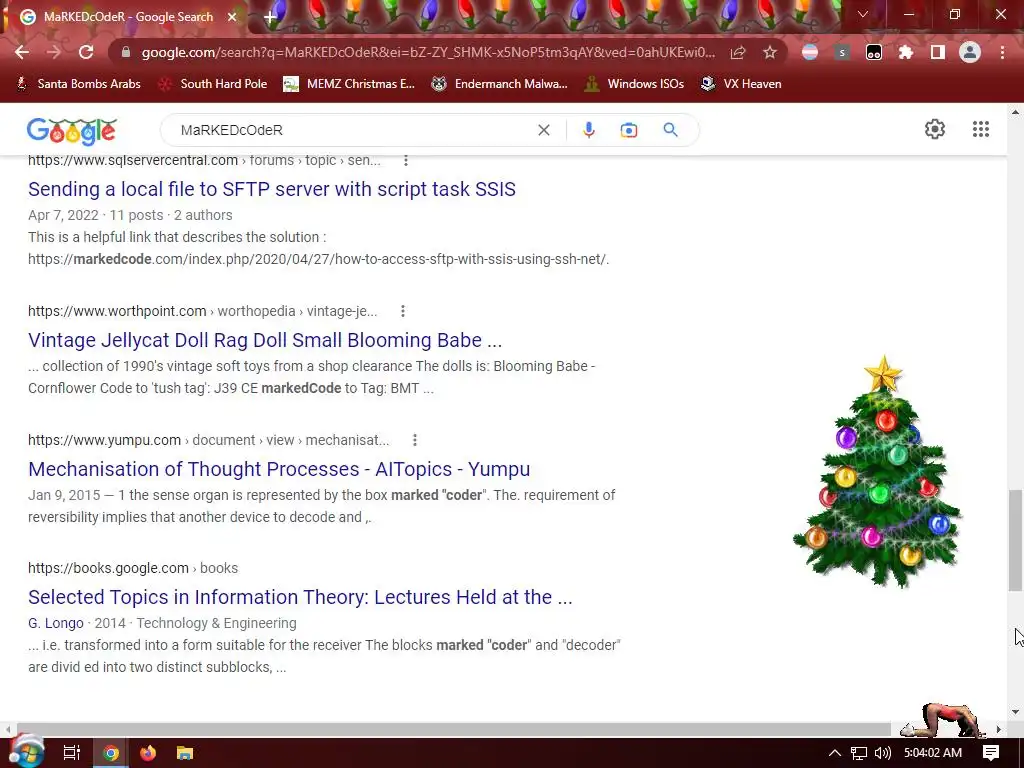The image size is (1024, 768).
Task: Open the VX Heaven bookmark
Action: pyautogui.click(x=741, y=84)
